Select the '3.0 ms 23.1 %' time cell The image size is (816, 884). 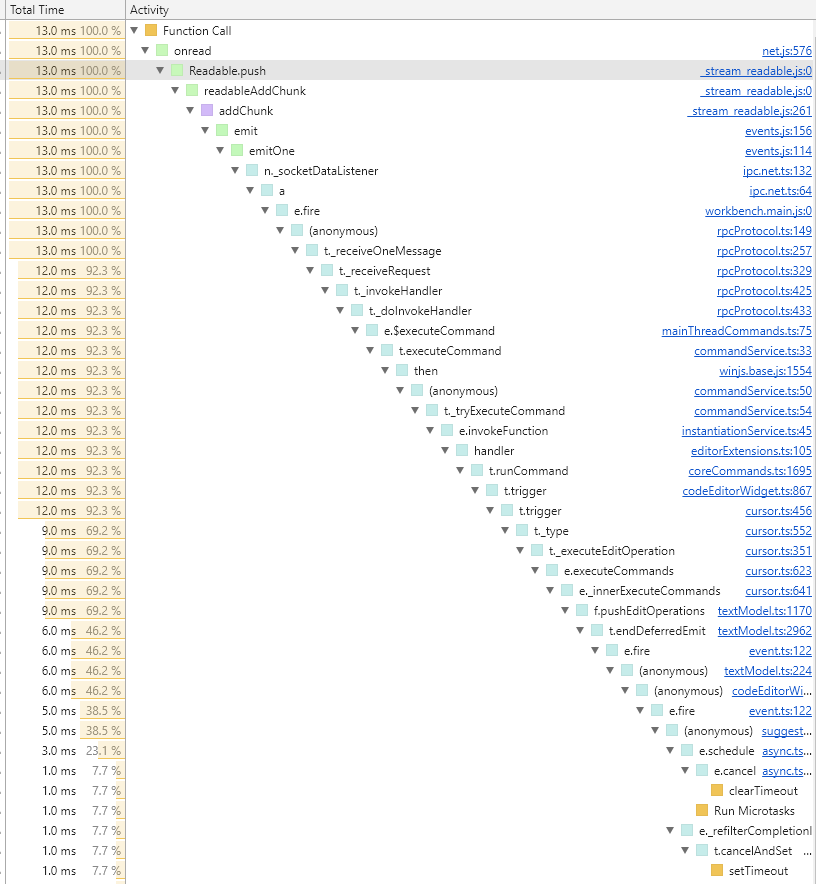click(x=65, y=751)
